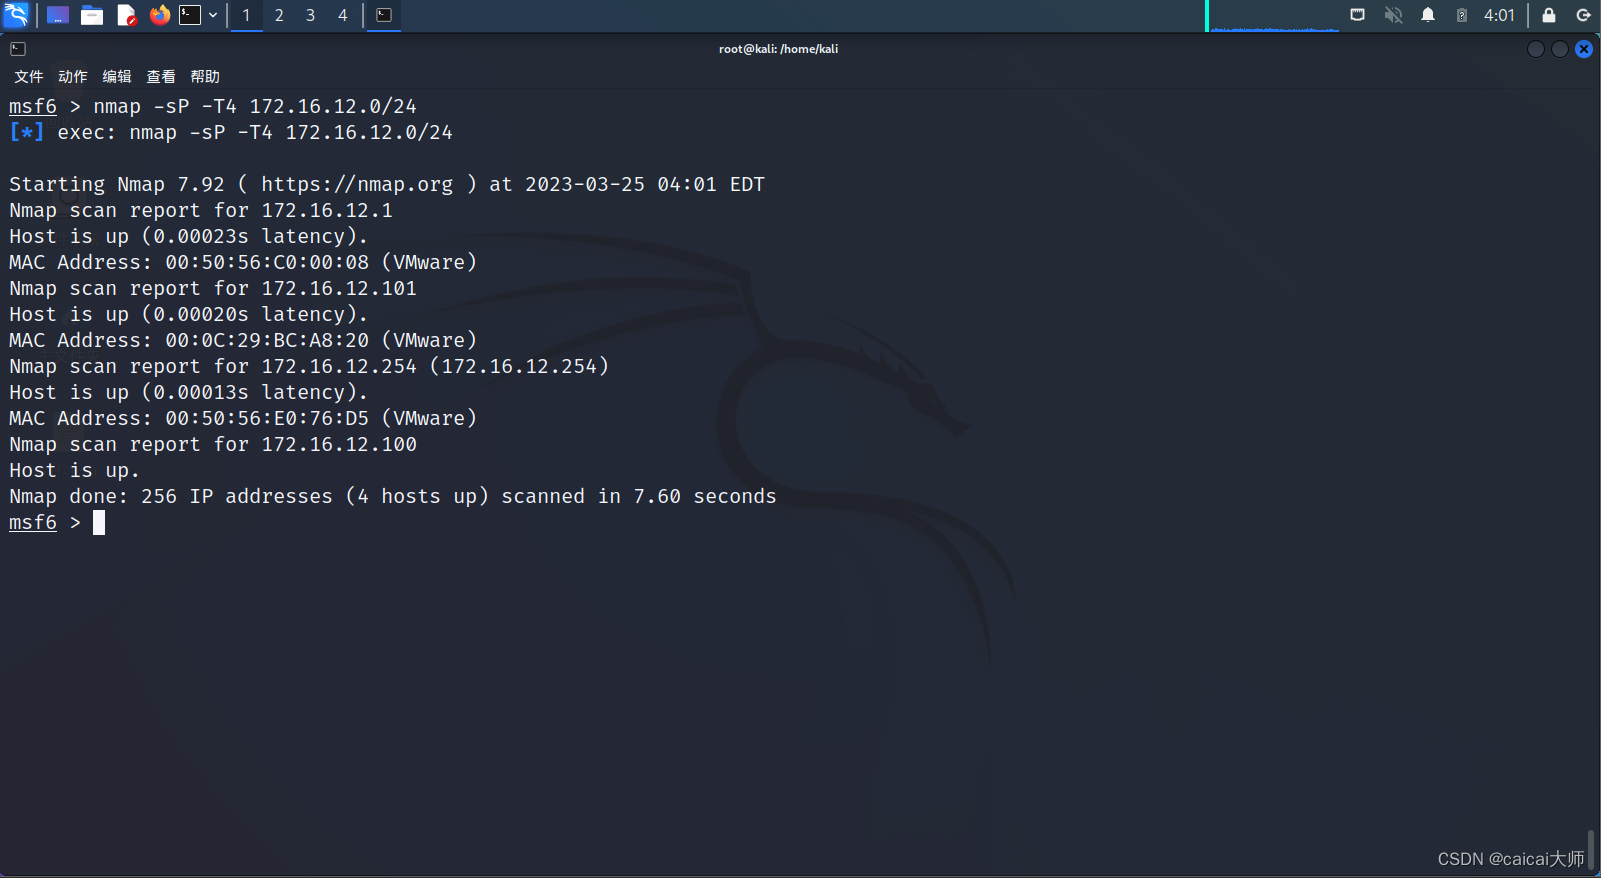Select the terminal window taskbar button
1601x878 pixels.
(384, 15)
